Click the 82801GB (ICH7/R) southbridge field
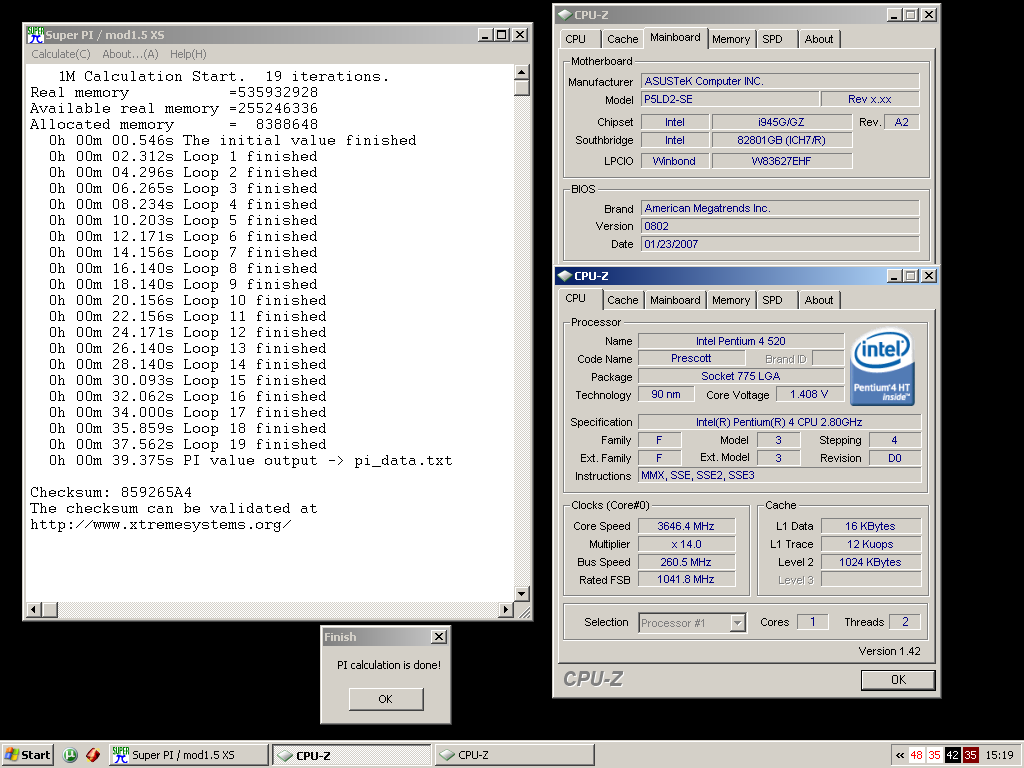This screenshot has width=1024, height=768. point(781,140)
